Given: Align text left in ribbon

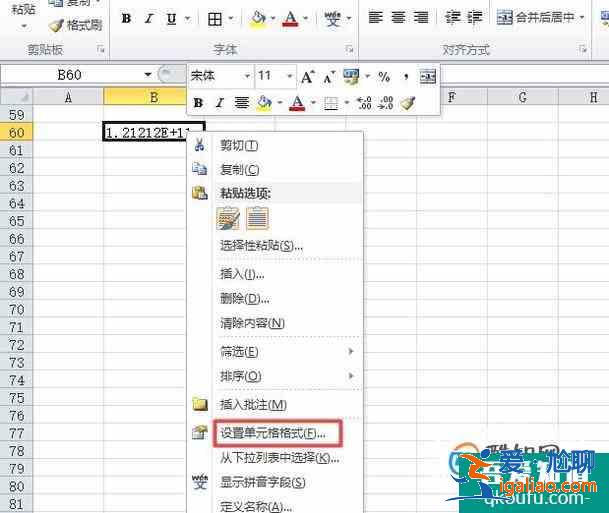Looking at the screenshot, I should pyautogui.click(x=376, y=17).
